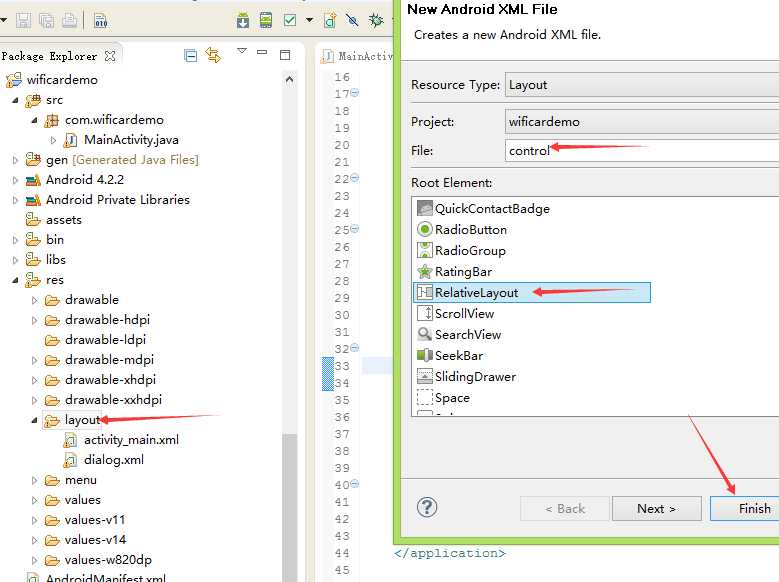Choose RelativeLayout as root element
Viewport: 779px width, 582px height.
click(532, 293)
